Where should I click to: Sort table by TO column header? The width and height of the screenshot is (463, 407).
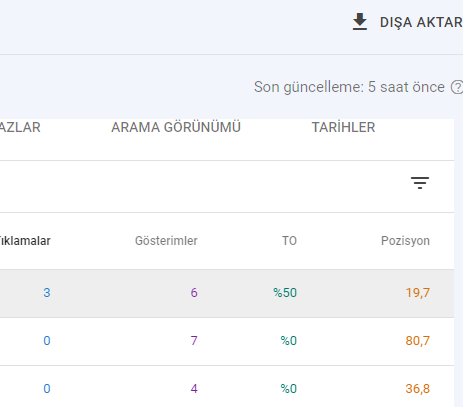click(x=289, y=241)
